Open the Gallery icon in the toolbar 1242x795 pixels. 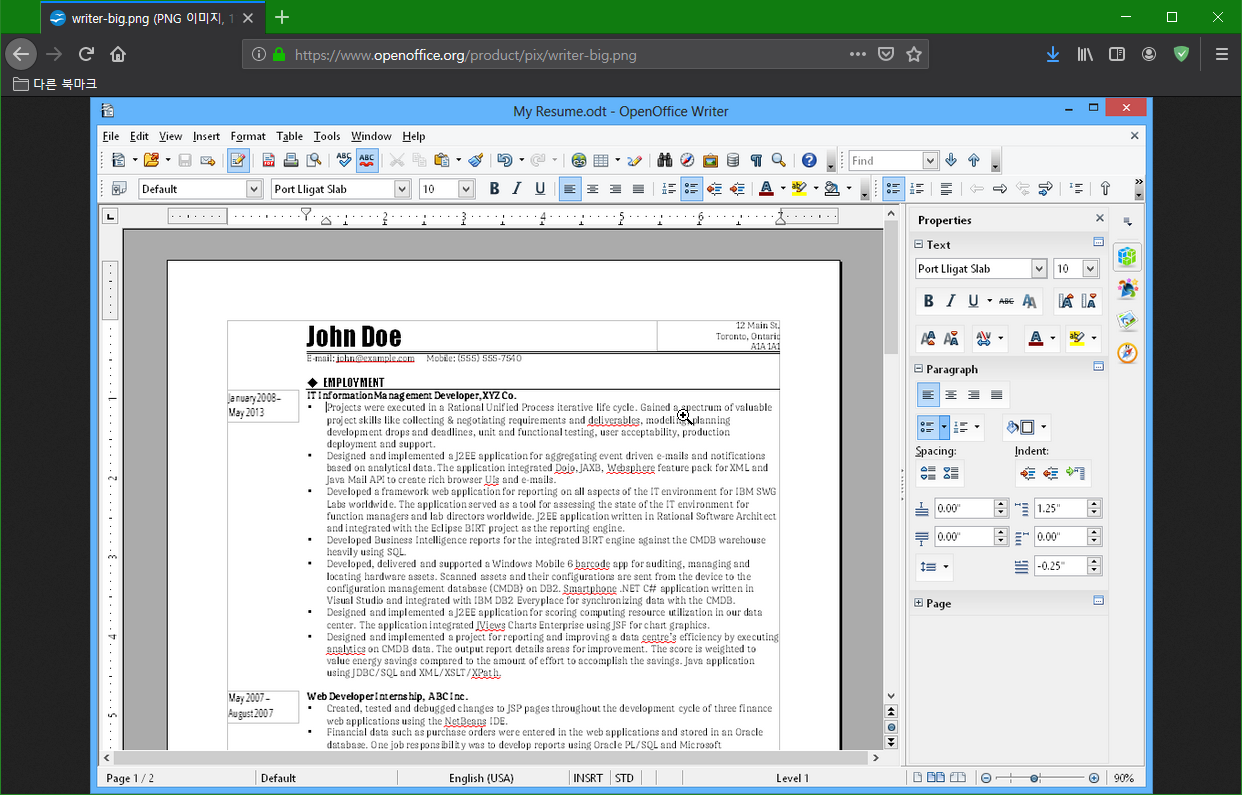pos(710,160)
